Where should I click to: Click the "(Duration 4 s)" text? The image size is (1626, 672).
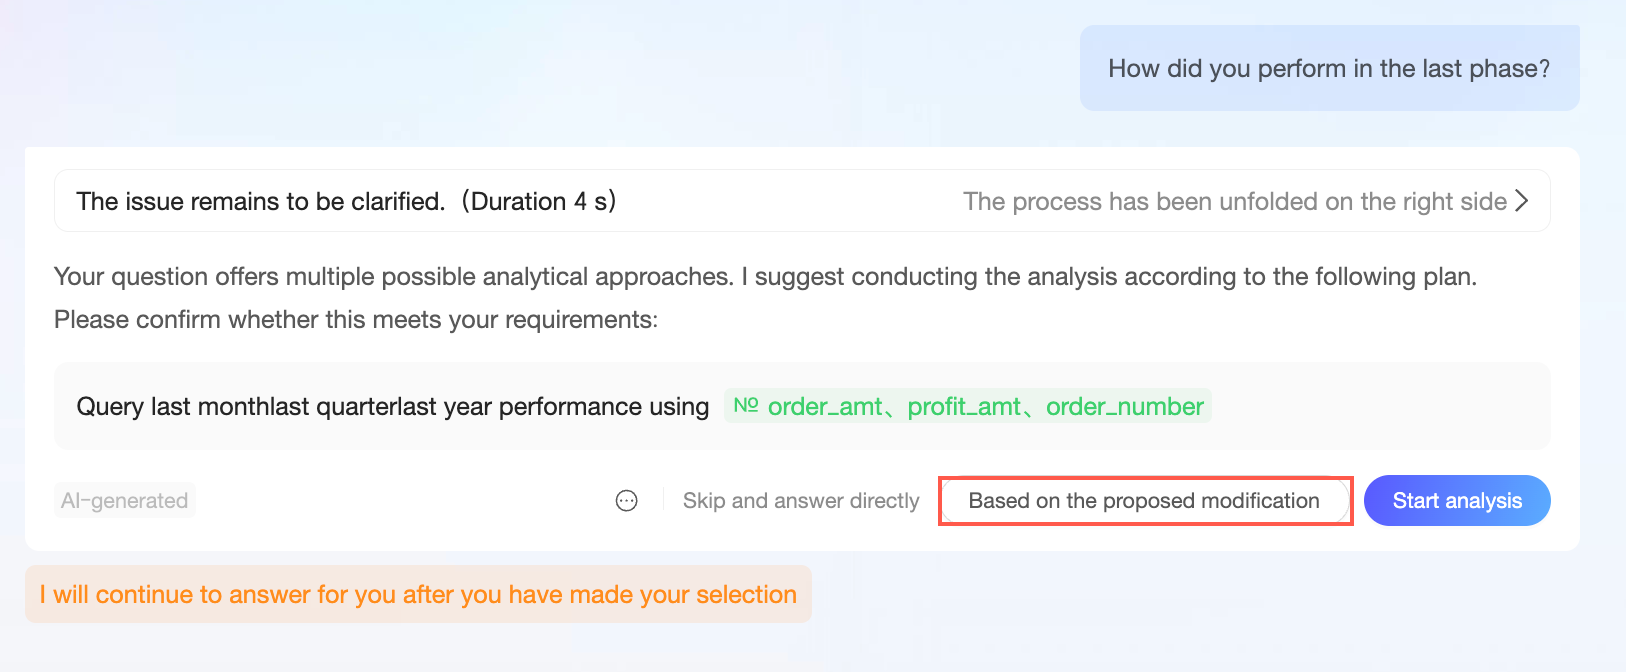[x=539, y=202]
